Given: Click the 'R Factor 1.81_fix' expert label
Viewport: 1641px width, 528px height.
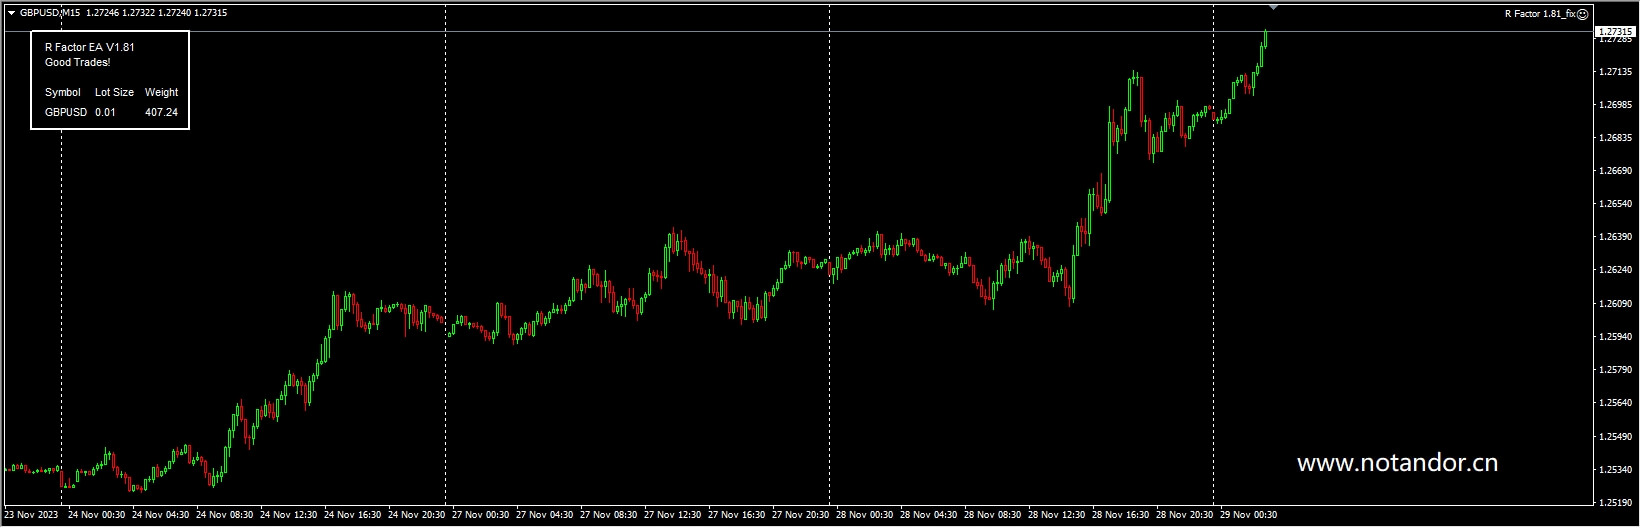Looking at the screenshot, I should 1540,14.
